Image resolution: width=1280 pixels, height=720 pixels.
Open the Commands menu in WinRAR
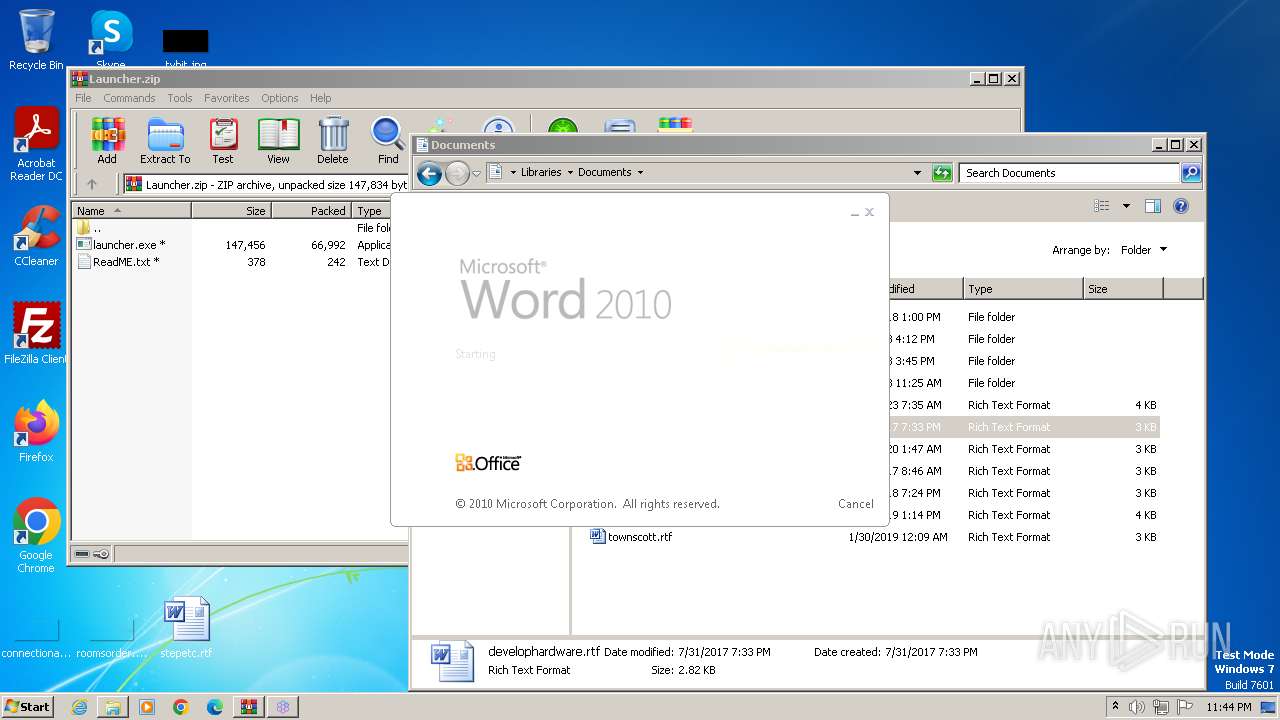129,98
